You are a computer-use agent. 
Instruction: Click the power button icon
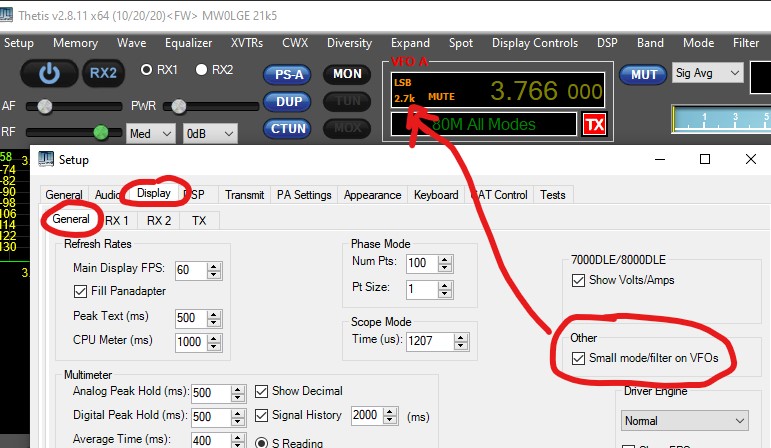(x=50, y=73)
